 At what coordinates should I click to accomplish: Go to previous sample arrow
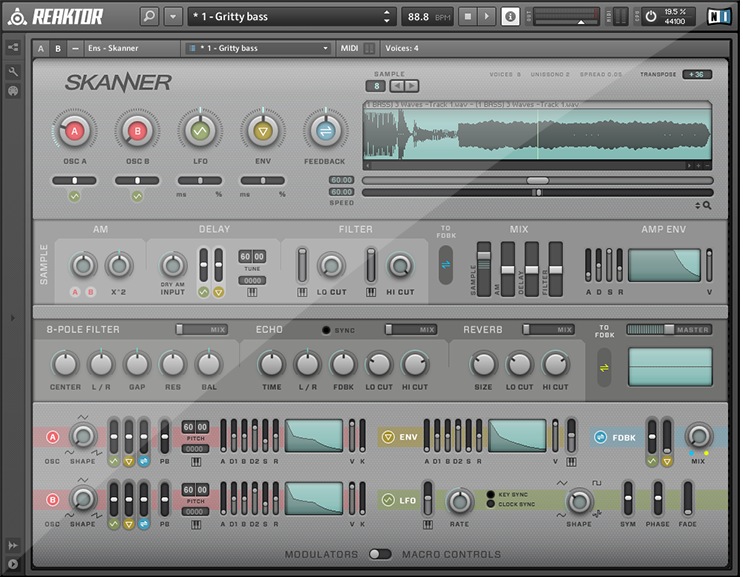coord(397,86)
